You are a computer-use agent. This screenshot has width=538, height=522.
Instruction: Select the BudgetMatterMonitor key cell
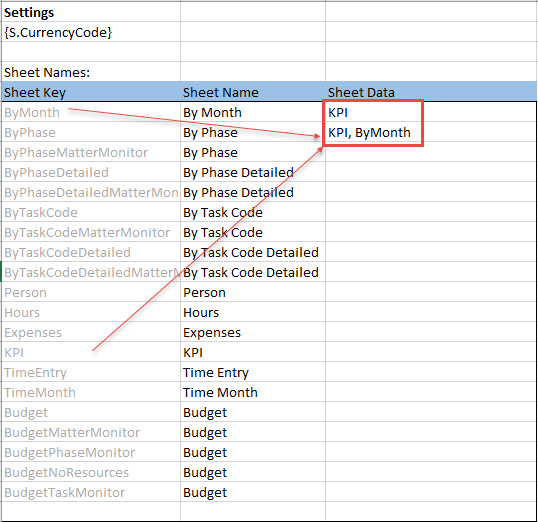(x=91, y=432)
